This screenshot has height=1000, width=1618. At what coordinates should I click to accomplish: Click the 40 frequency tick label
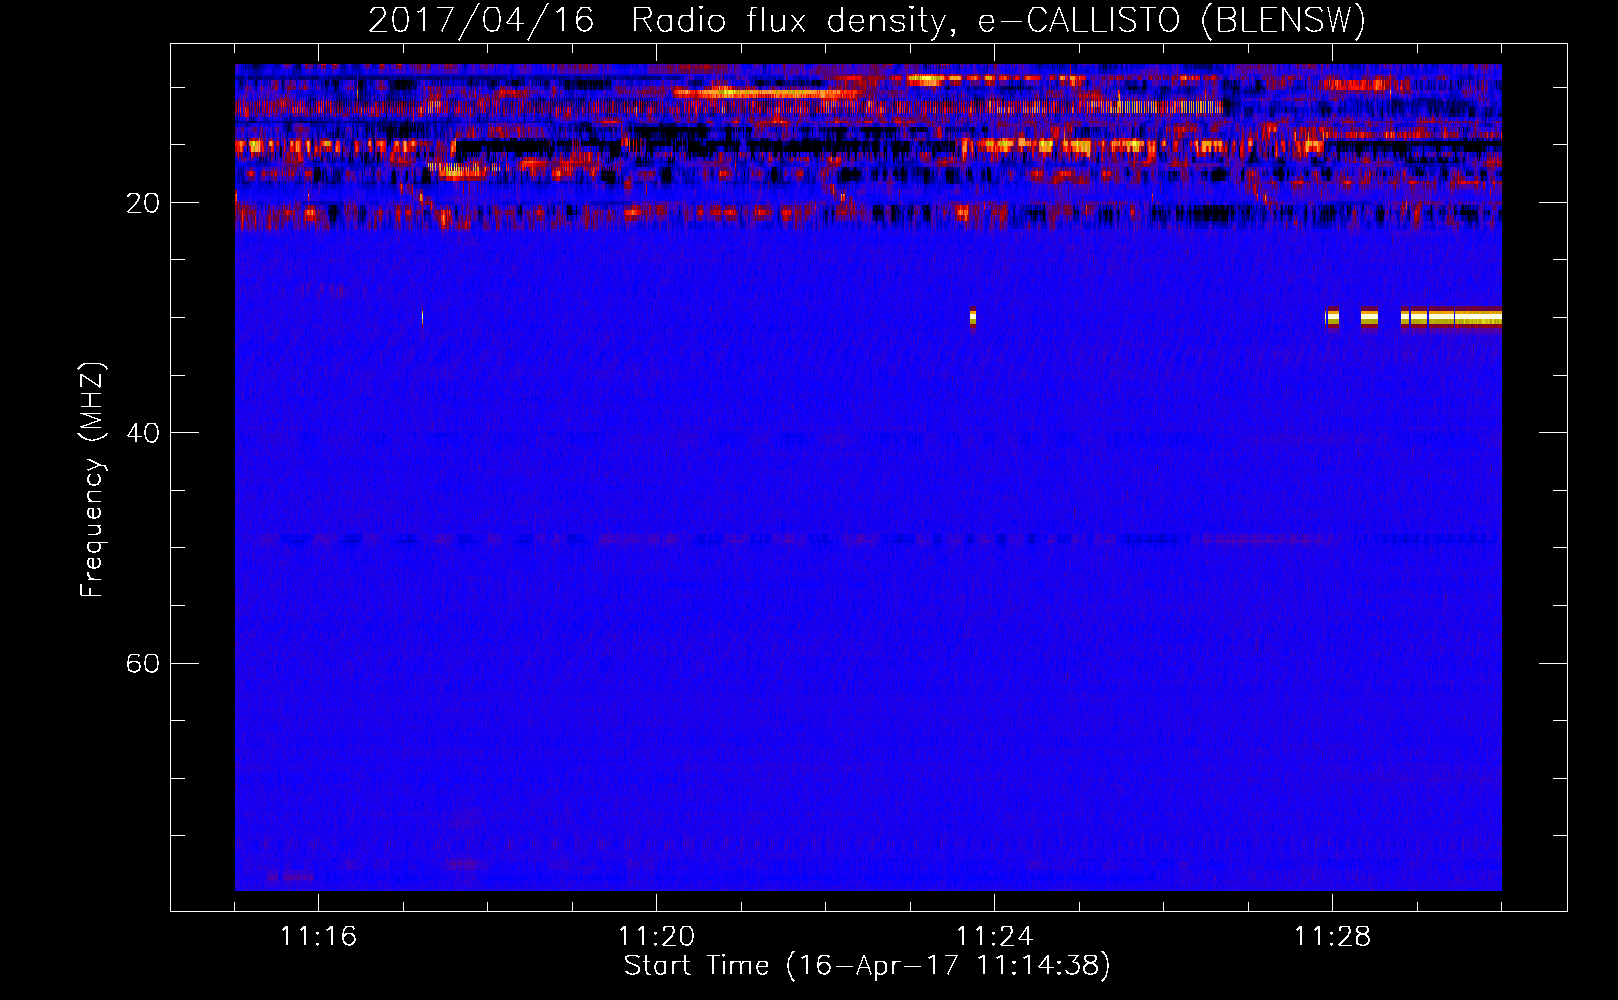click(x=142, y=434)
